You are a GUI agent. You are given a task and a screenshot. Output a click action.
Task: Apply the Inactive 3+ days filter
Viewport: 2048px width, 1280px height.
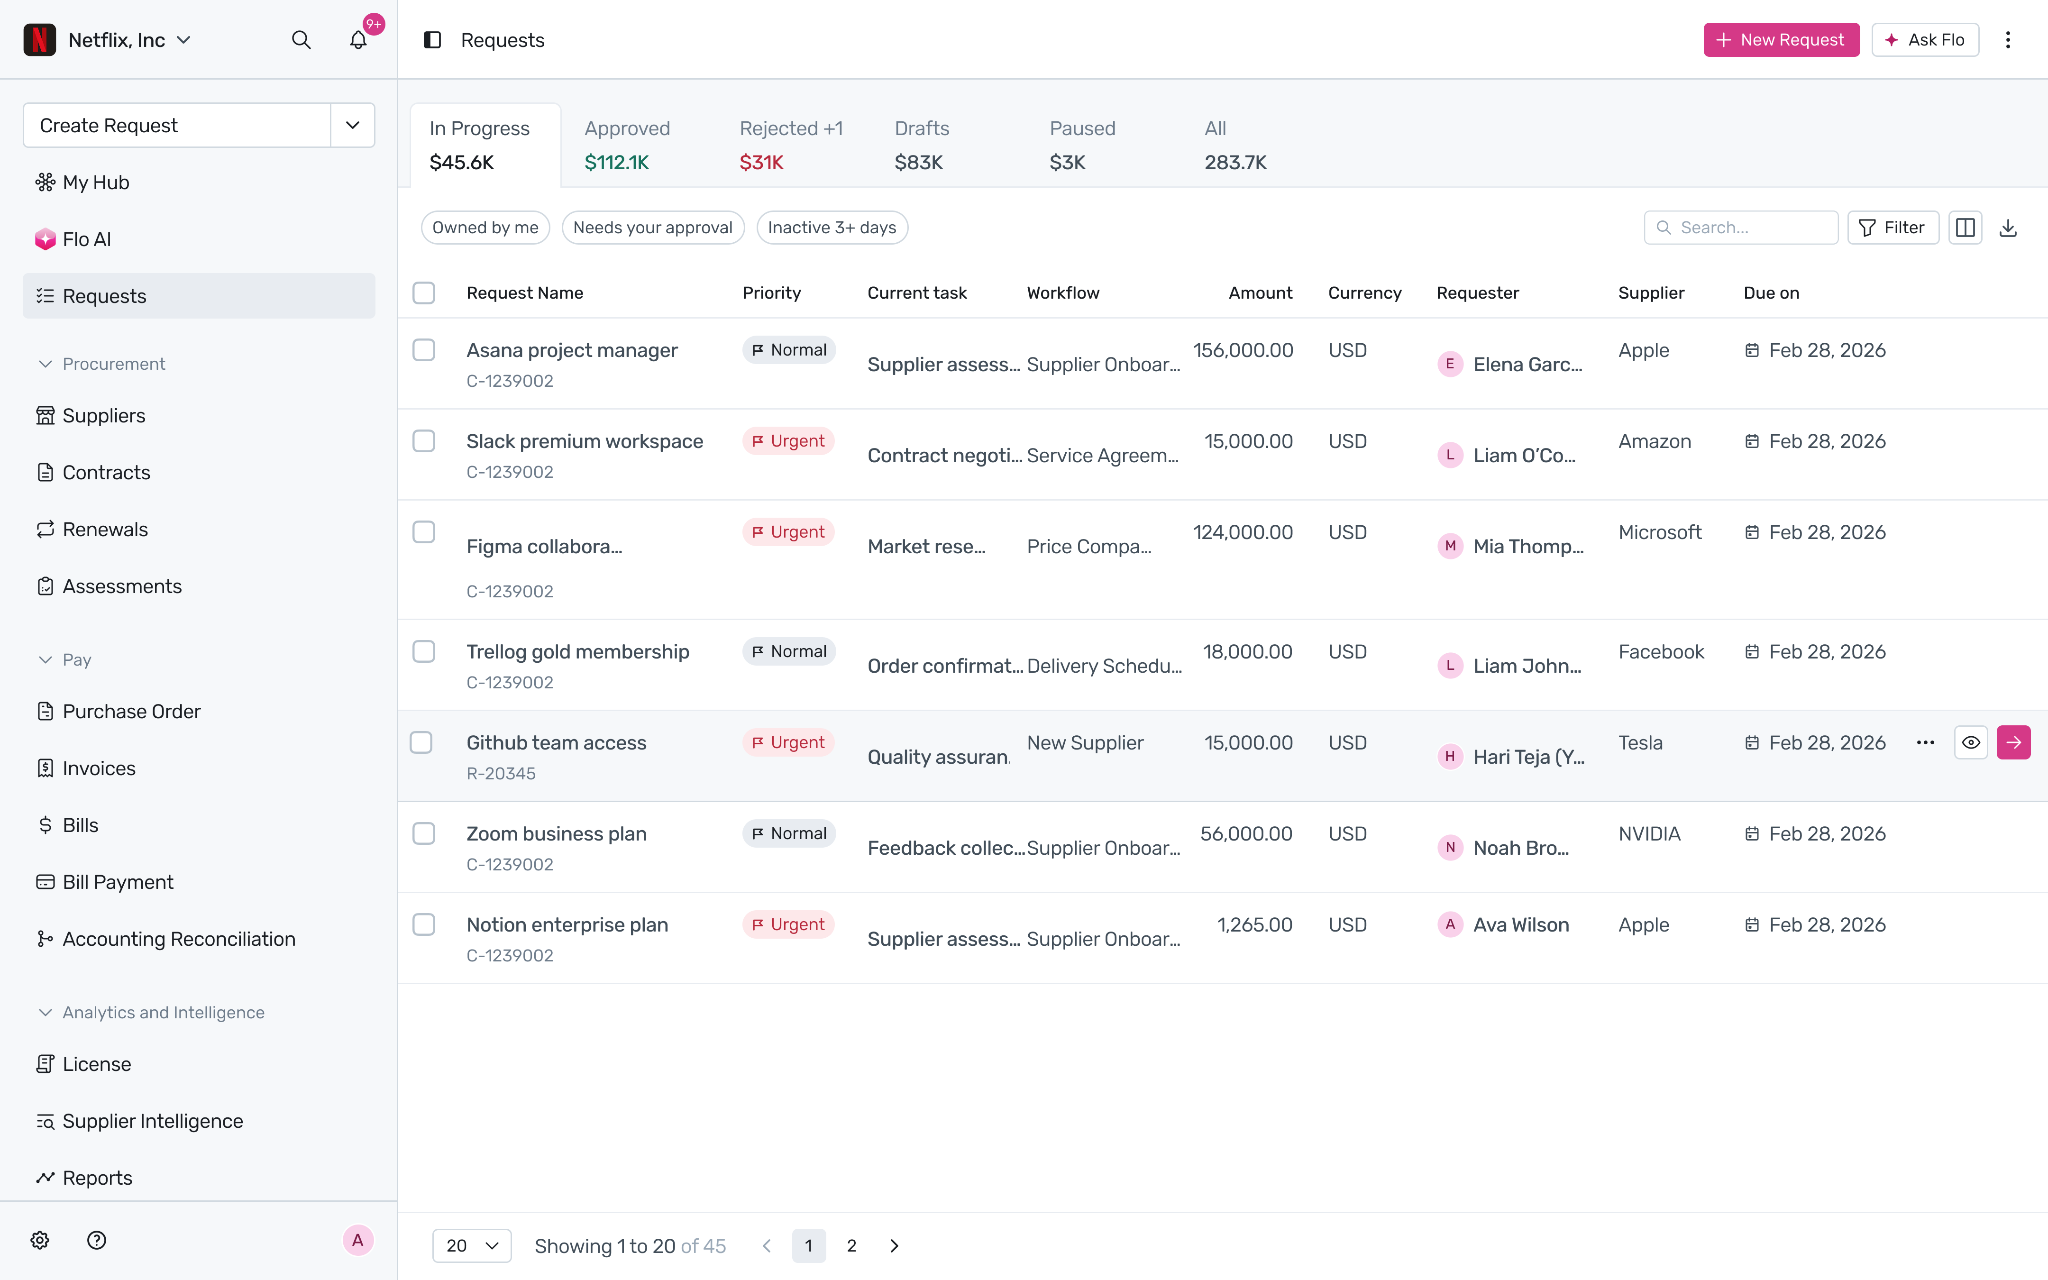point(832,228)
